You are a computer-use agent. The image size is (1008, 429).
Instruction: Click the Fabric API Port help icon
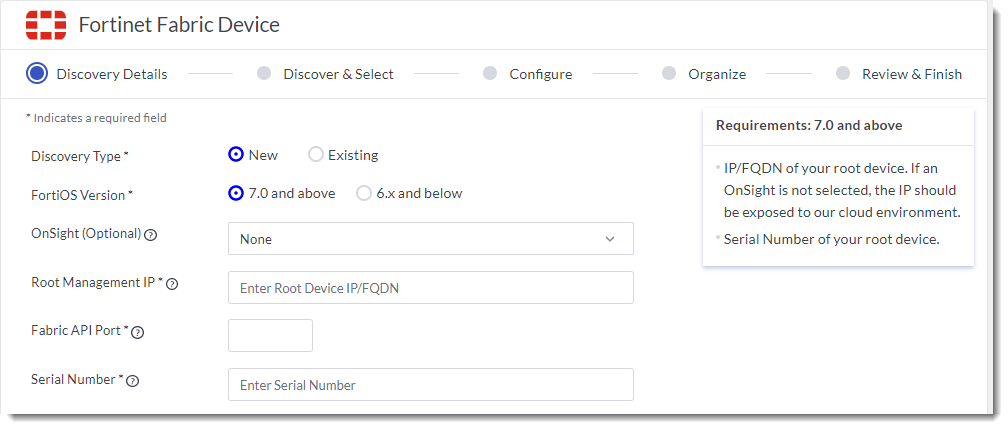point(138,332)
